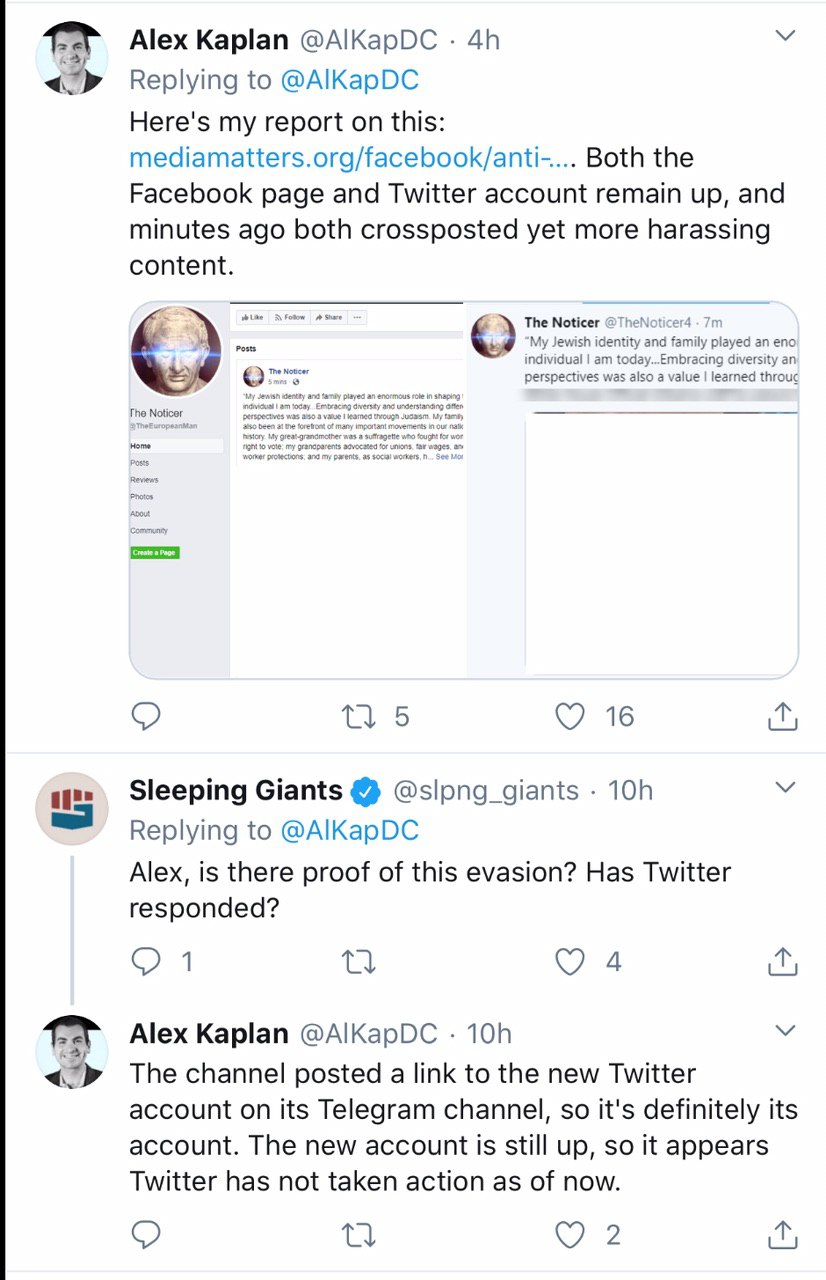This screenshot has width=826, height=1280.
Task: Expand options chevron on last Alex Kaplan tweet
Action: click(786, 1030)
